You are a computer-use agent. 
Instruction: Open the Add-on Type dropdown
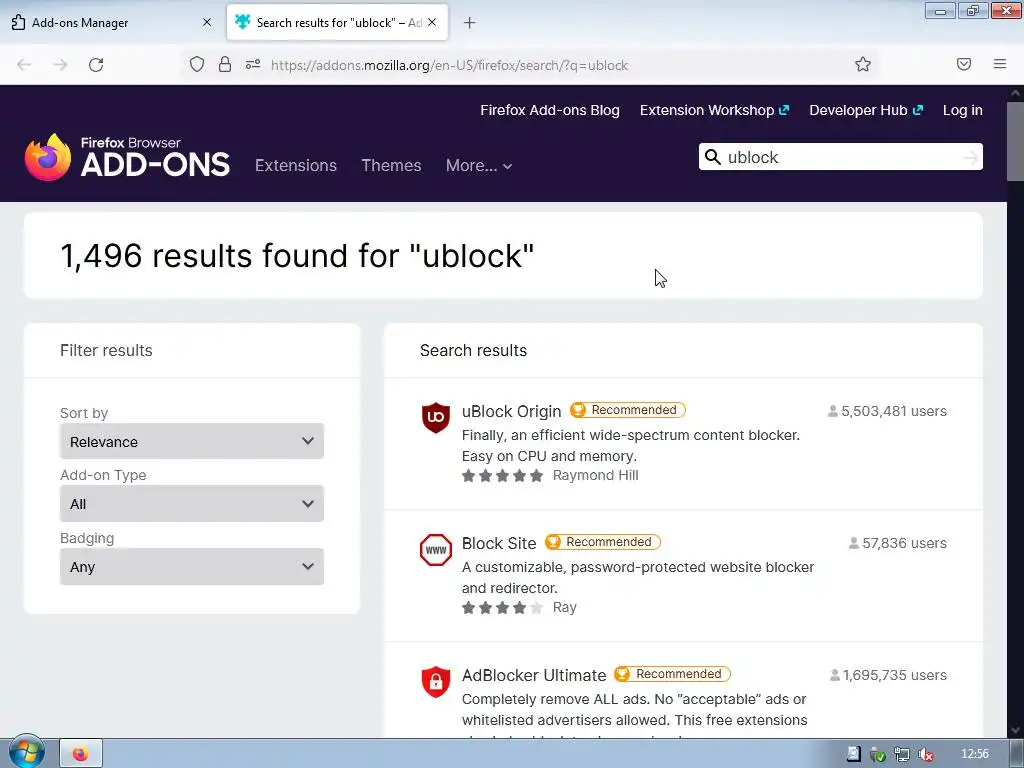coord(192,504)
